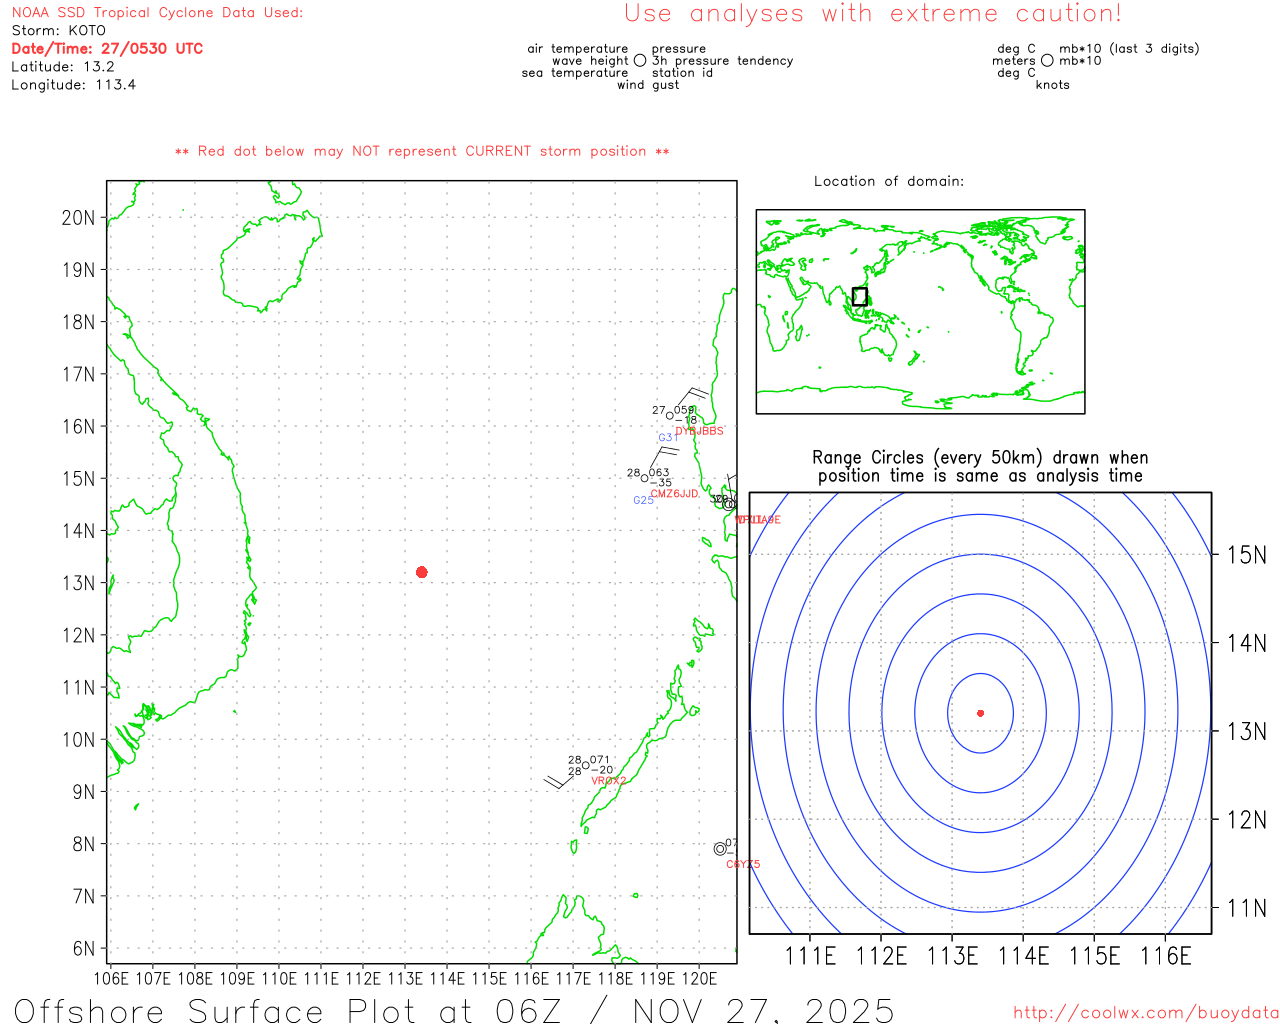Click the pressure value 063
Viewport: 1280px width, 1024px height.
click(x=659, y=473)
